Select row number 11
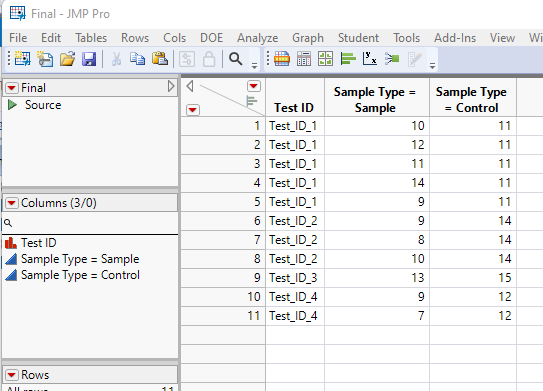 click(x=223, y=316)
